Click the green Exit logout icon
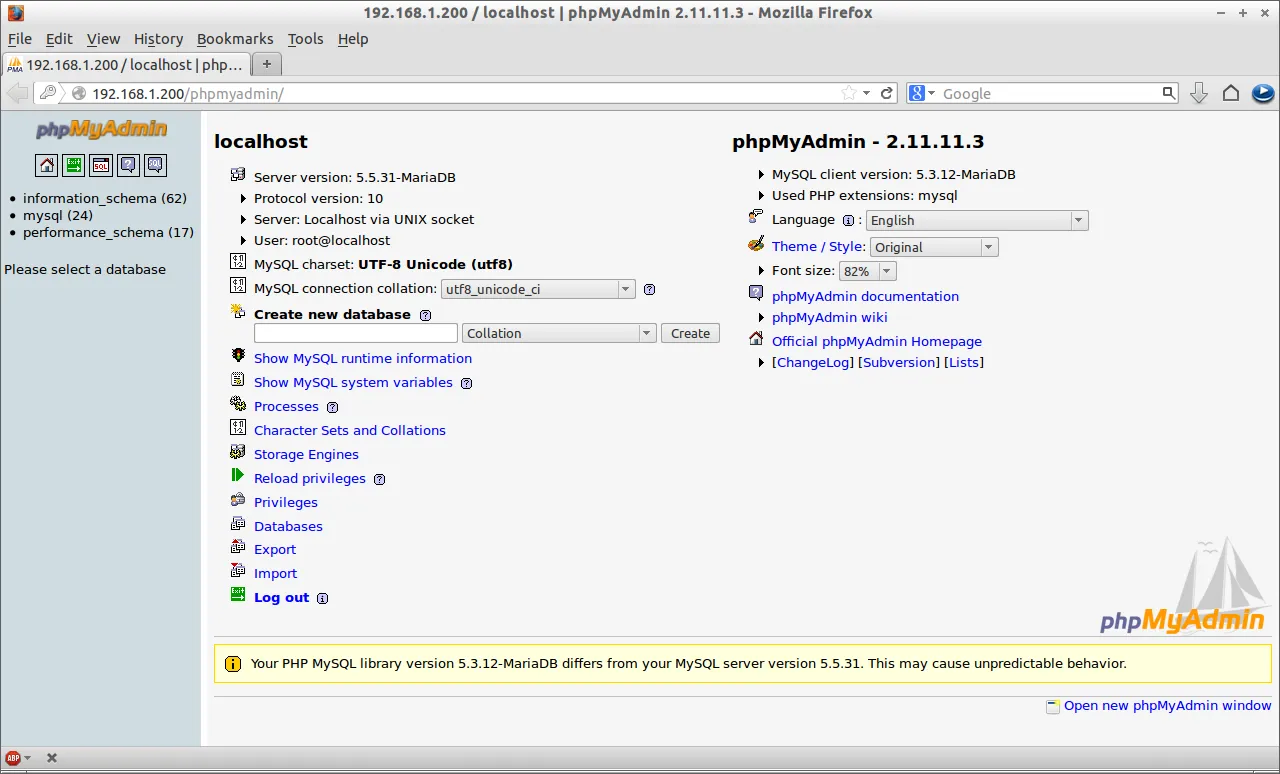The width and height of the screenshot is (1280, 774). [73, 165]
